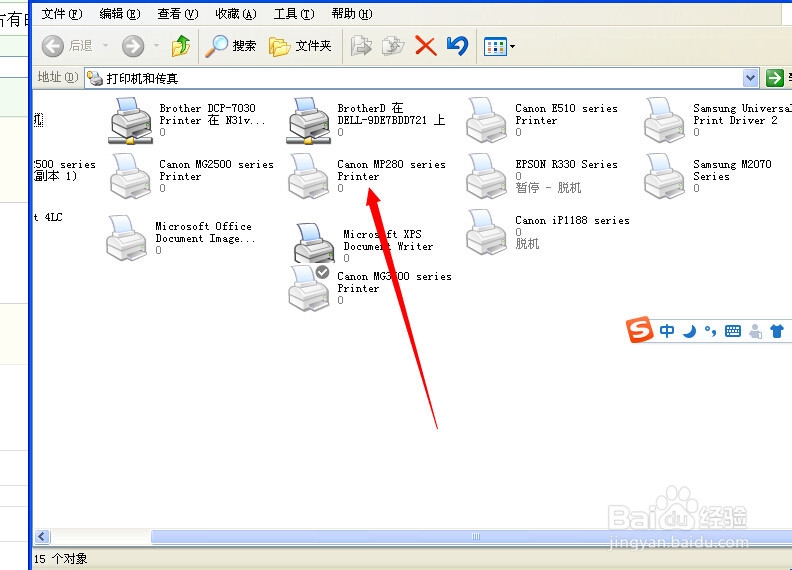
Task: Click the 'Samsung M2070 Series' label text
Action: (x=732, y=170)
